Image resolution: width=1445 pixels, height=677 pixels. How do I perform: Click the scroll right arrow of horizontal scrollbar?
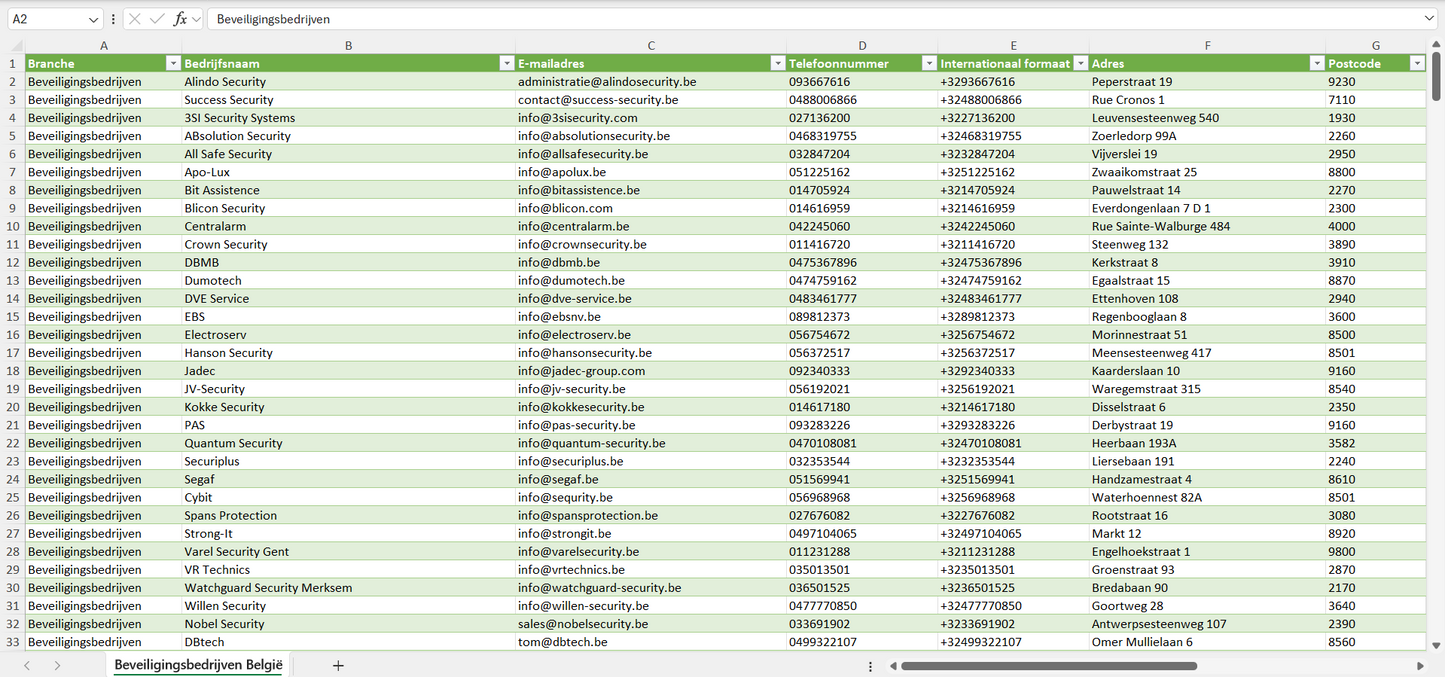[x=1420, y=665]
